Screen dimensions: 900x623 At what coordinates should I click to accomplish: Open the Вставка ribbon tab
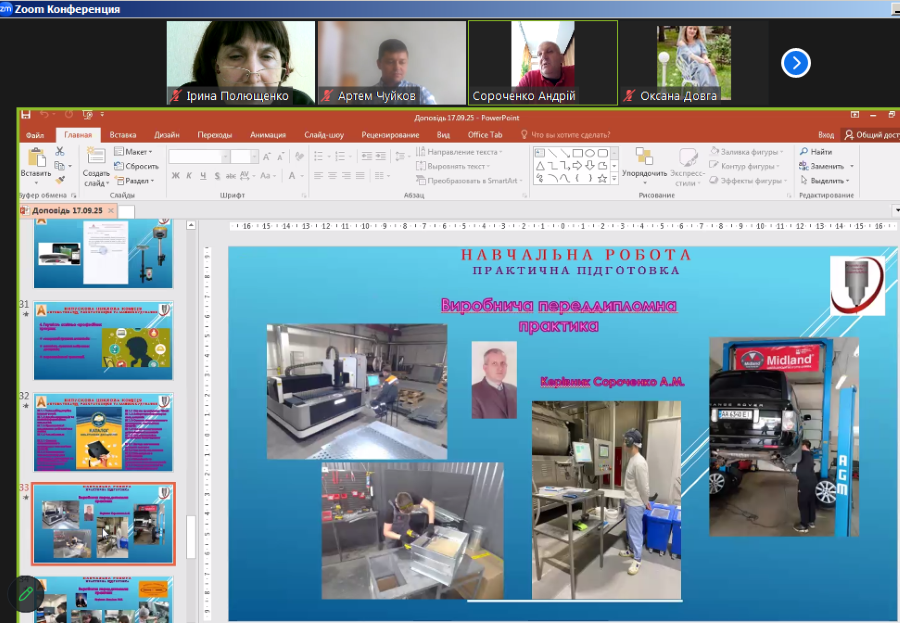(123, 135)
